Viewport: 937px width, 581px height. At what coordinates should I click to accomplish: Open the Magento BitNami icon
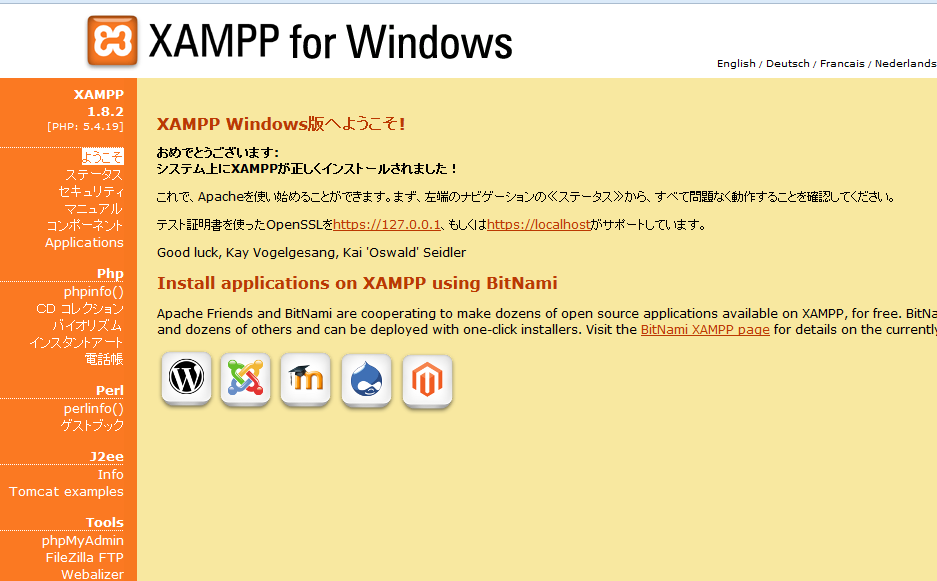pos(427,381)
